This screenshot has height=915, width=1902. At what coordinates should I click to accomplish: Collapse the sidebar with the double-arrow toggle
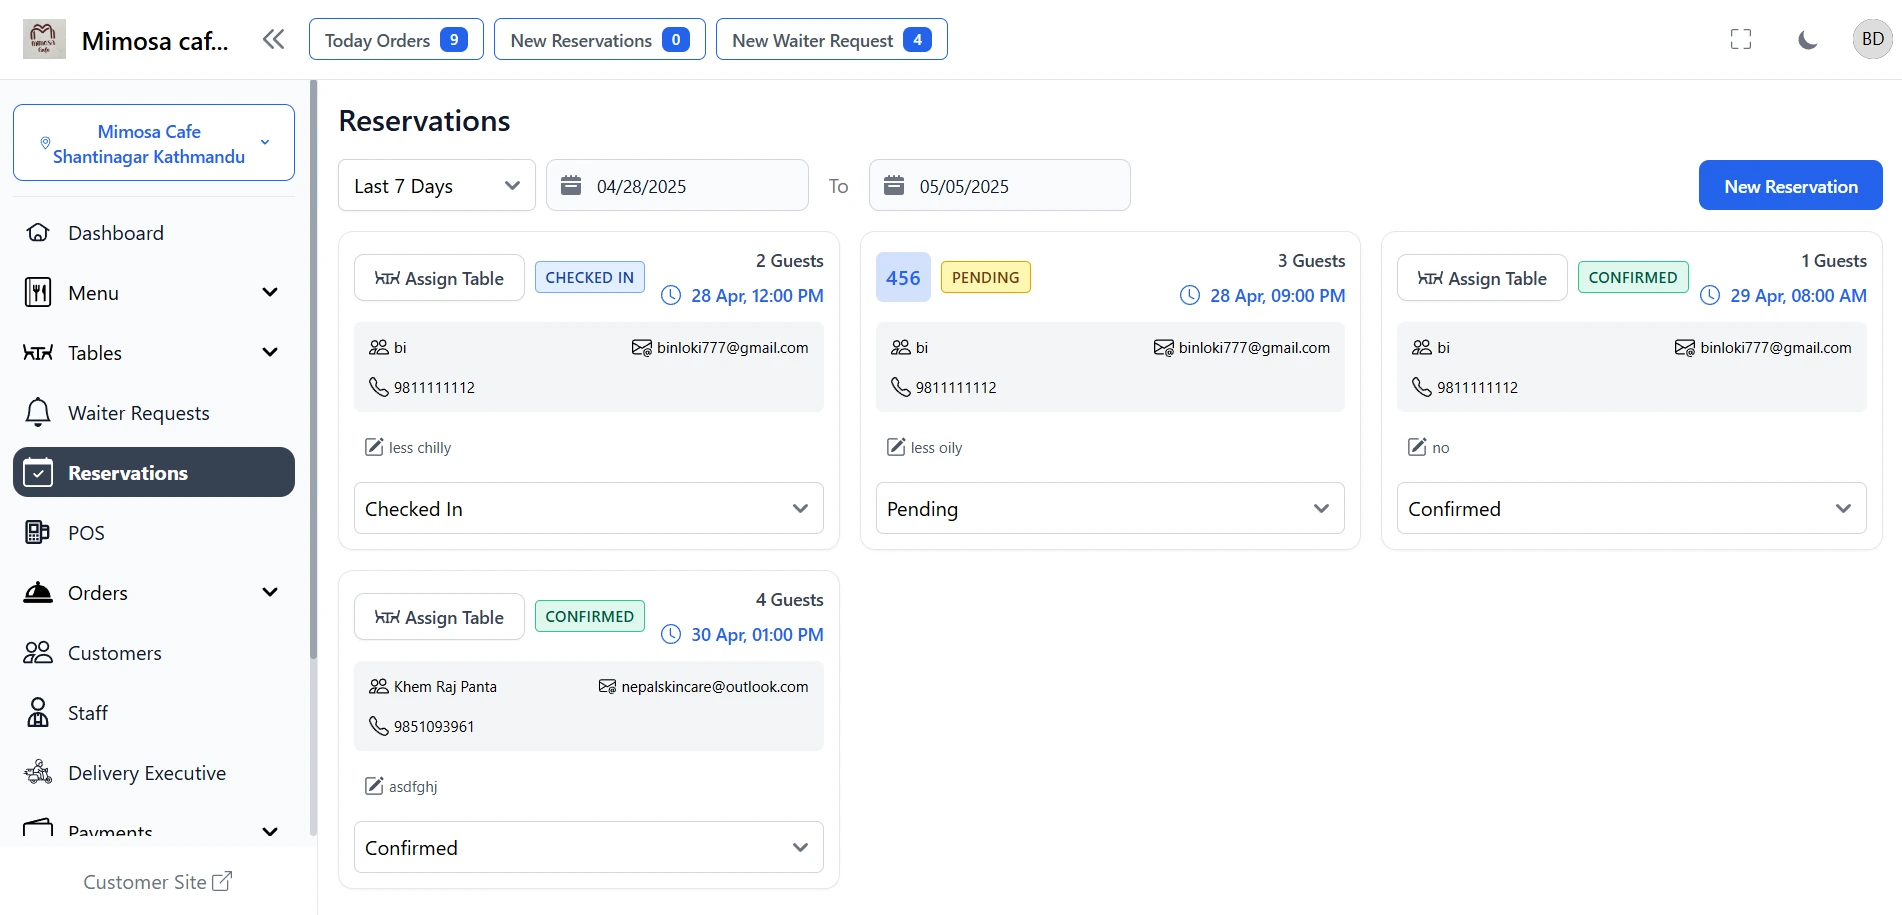273,38
